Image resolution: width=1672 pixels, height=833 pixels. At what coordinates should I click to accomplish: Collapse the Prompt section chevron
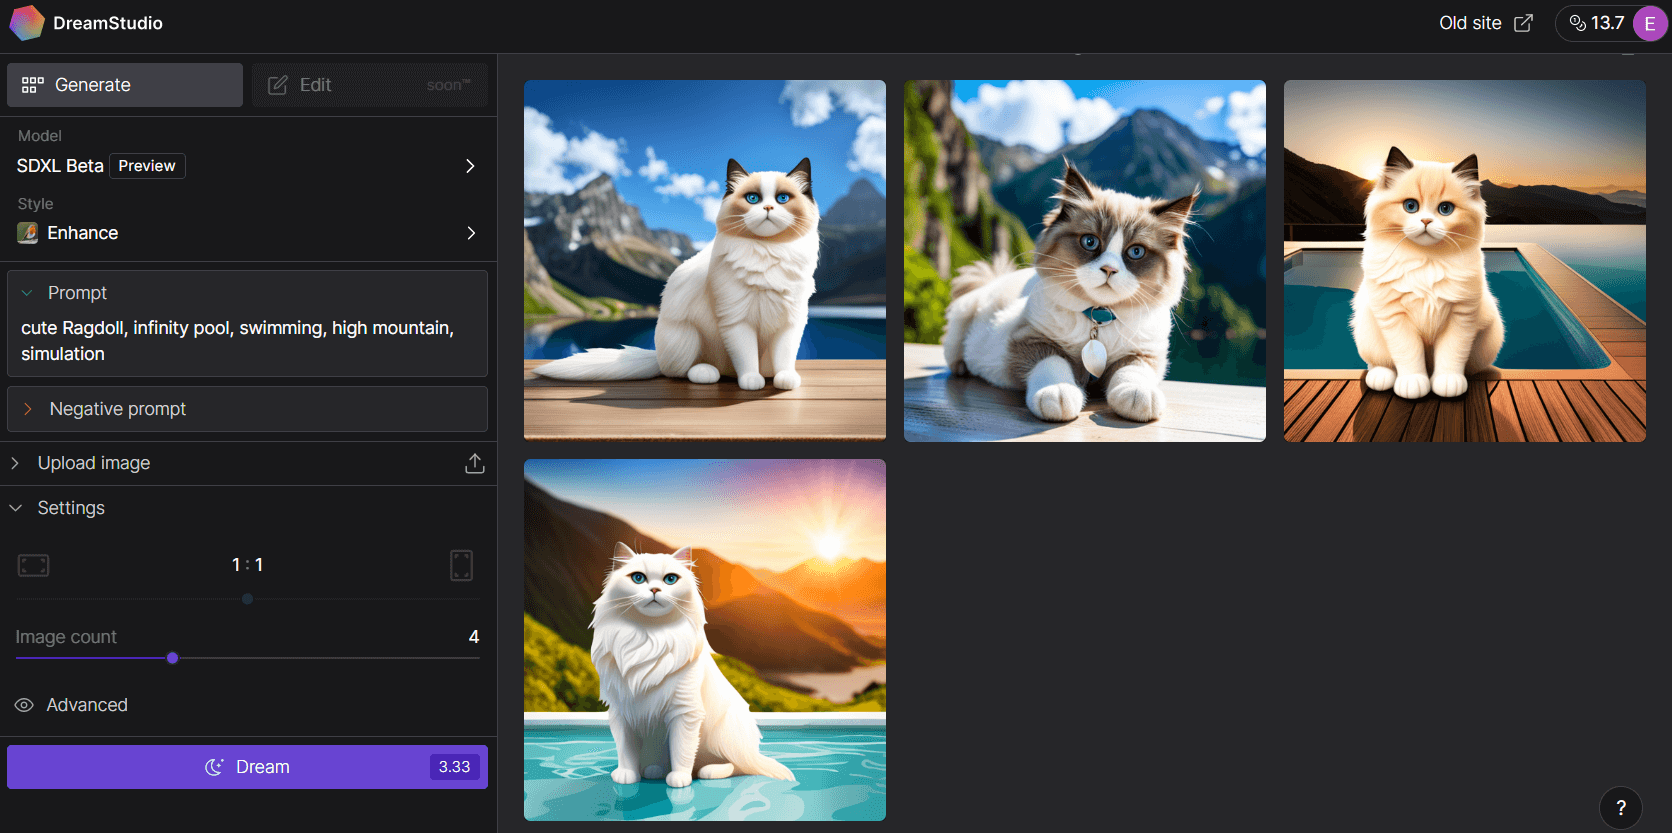coord(28,293)
